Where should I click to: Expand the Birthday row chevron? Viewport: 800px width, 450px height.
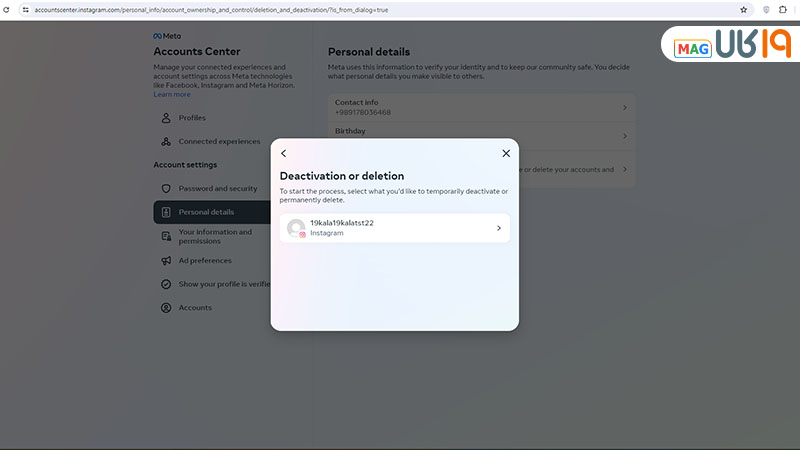pyautogui.click(x=624, y=135)
